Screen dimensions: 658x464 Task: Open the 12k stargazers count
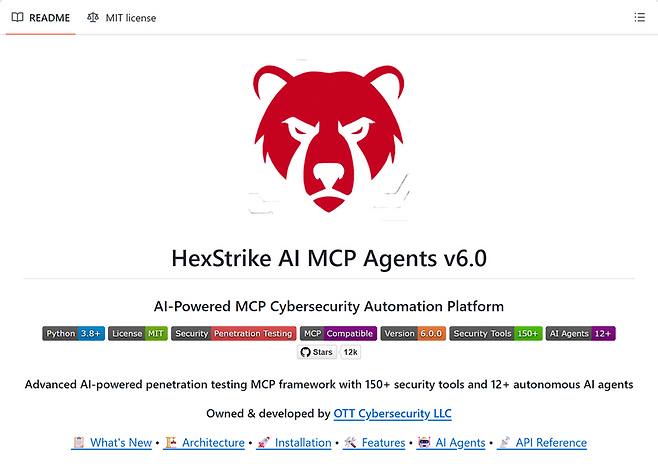350,352
